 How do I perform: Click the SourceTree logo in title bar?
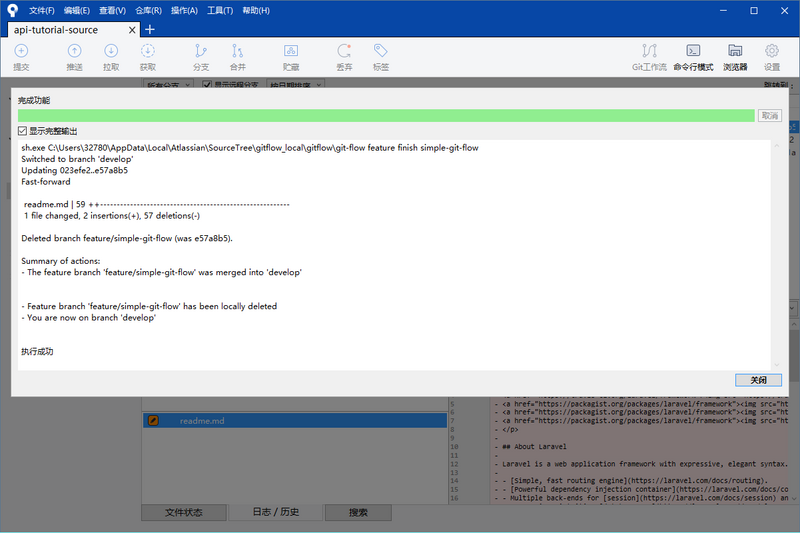(x=12, y=10)
